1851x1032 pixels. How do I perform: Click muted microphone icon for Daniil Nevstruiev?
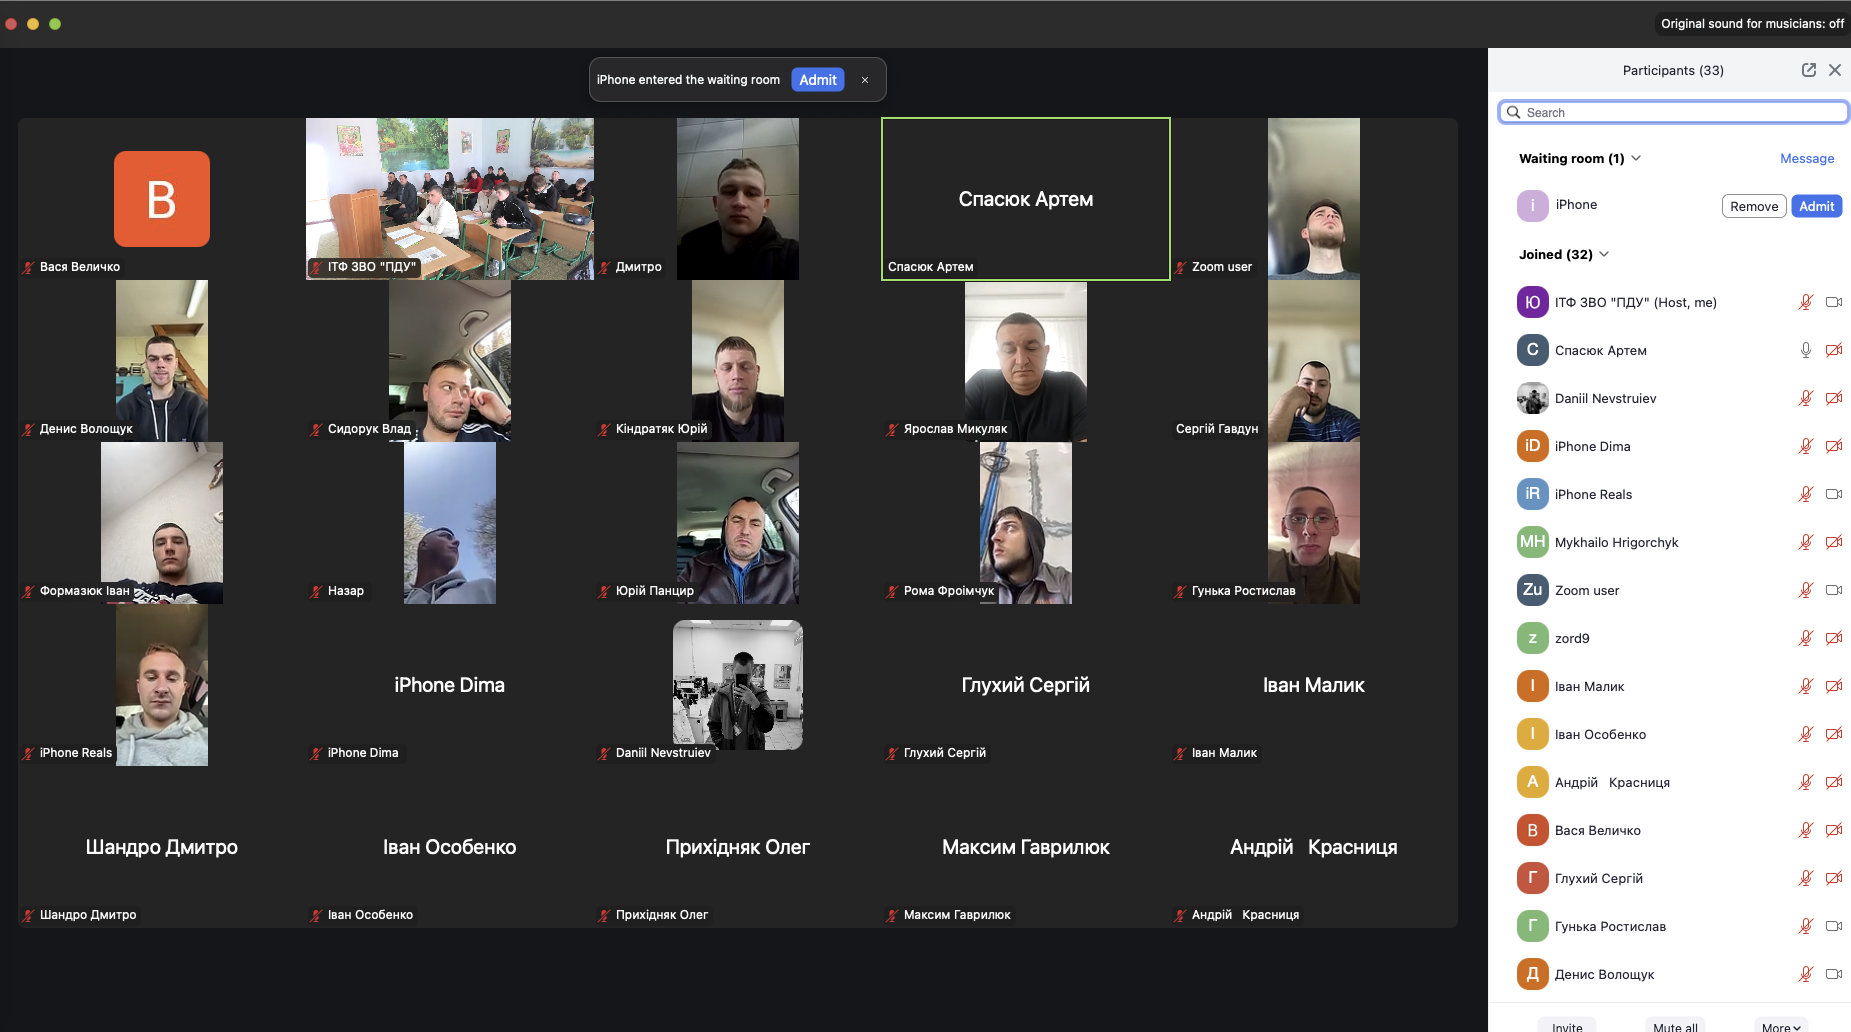[x=1805, y=398]
